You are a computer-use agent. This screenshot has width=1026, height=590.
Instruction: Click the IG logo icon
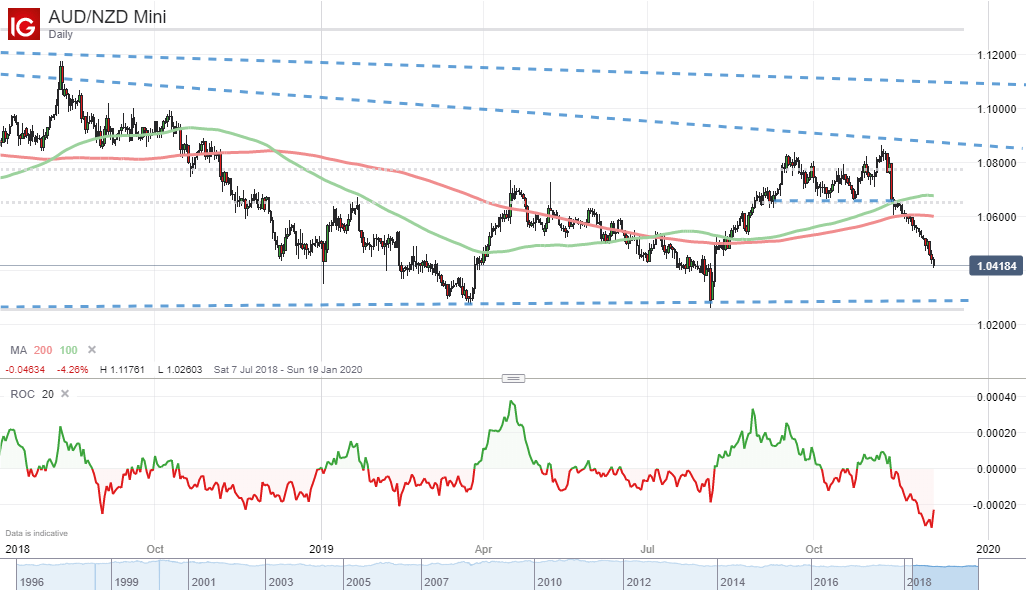point(24,24)
